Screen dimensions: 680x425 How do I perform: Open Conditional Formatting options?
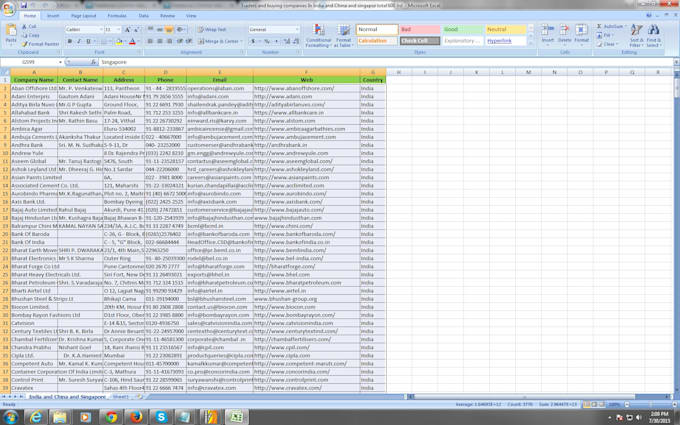pos(317,36)
